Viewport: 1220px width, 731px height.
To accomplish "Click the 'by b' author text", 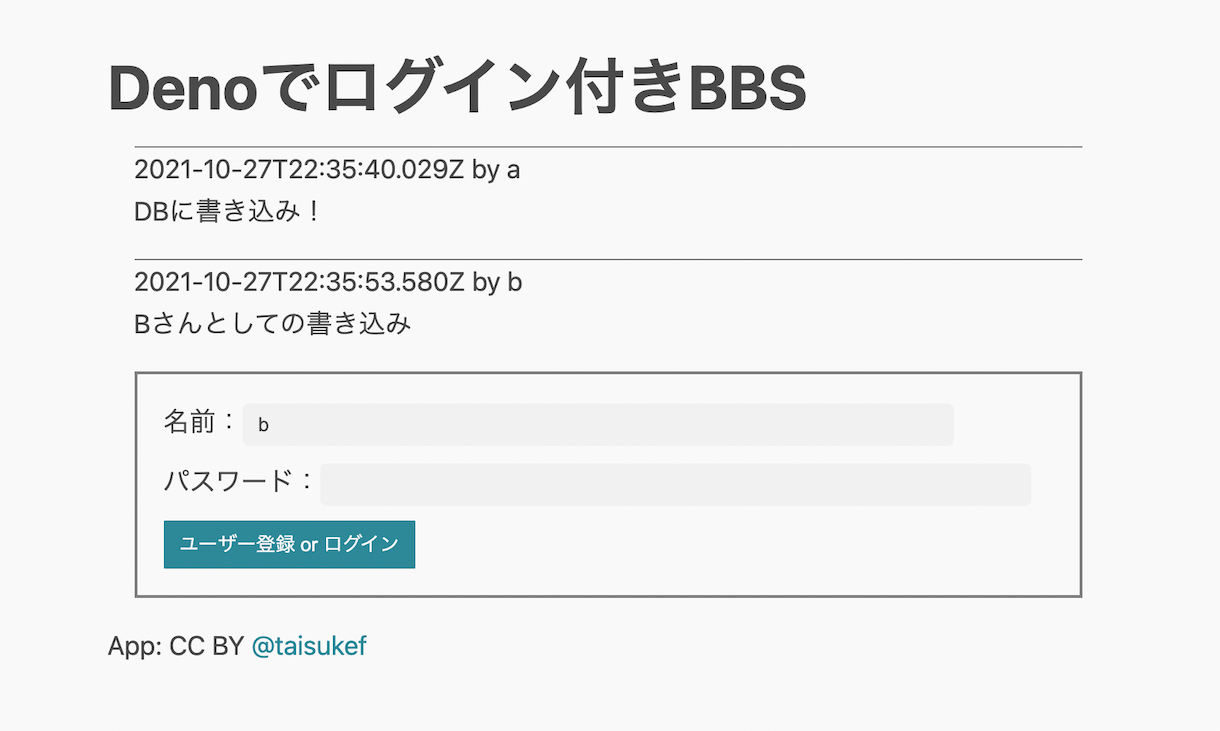I will point(497,282).
